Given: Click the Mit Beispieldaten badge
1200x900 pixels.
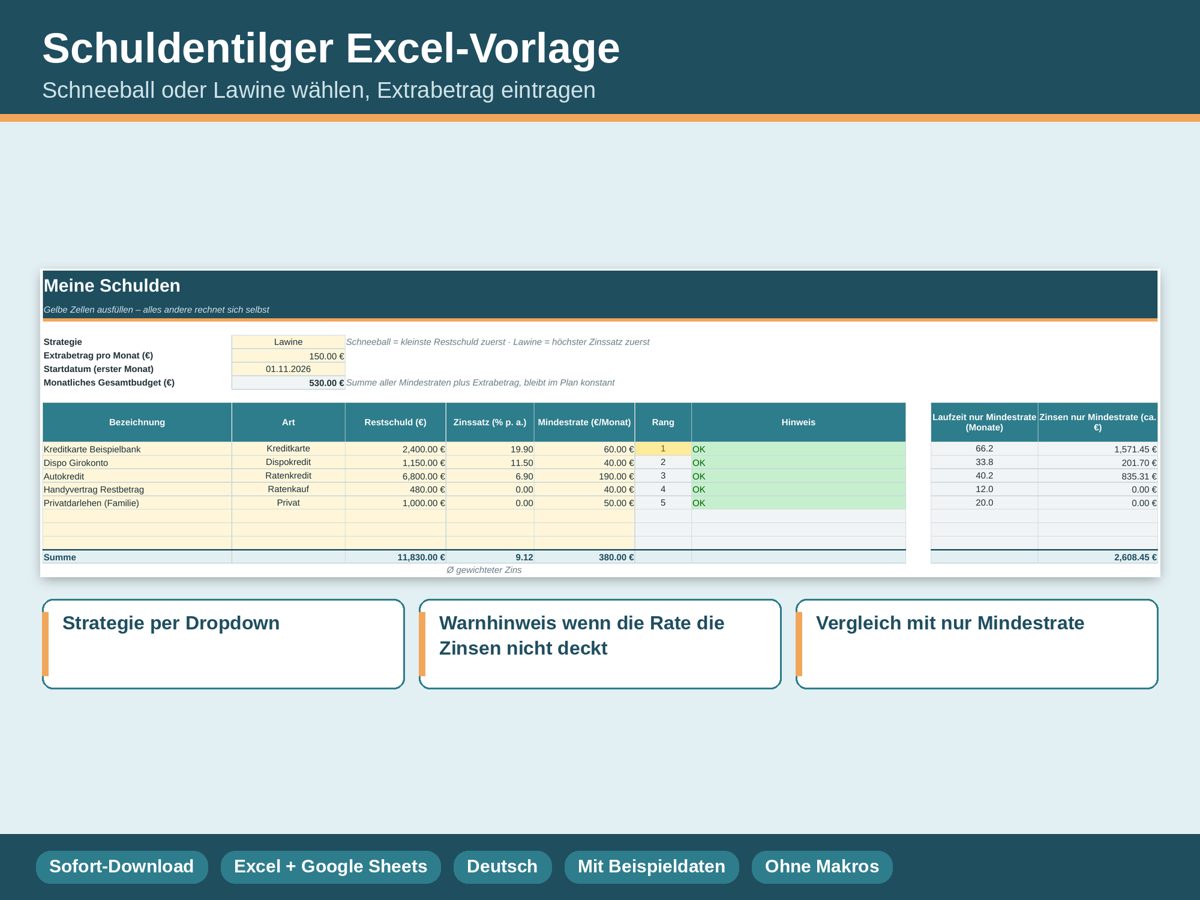Looking at the screenshot, I should [x=651, y=867].
